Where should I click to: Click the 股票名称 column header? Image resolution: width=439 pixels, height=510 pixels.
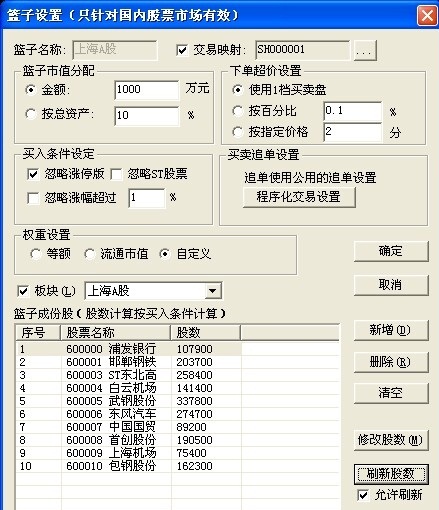pyautogui.click(x=116, y=332)
